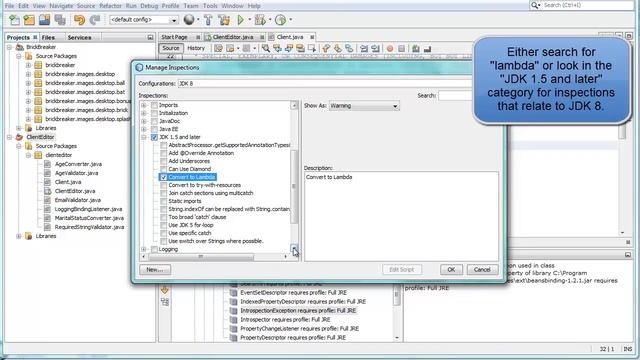Click the red Start Macro Recording icon
The height and width of the screenshot is (360, 640).
click(390, 49)
